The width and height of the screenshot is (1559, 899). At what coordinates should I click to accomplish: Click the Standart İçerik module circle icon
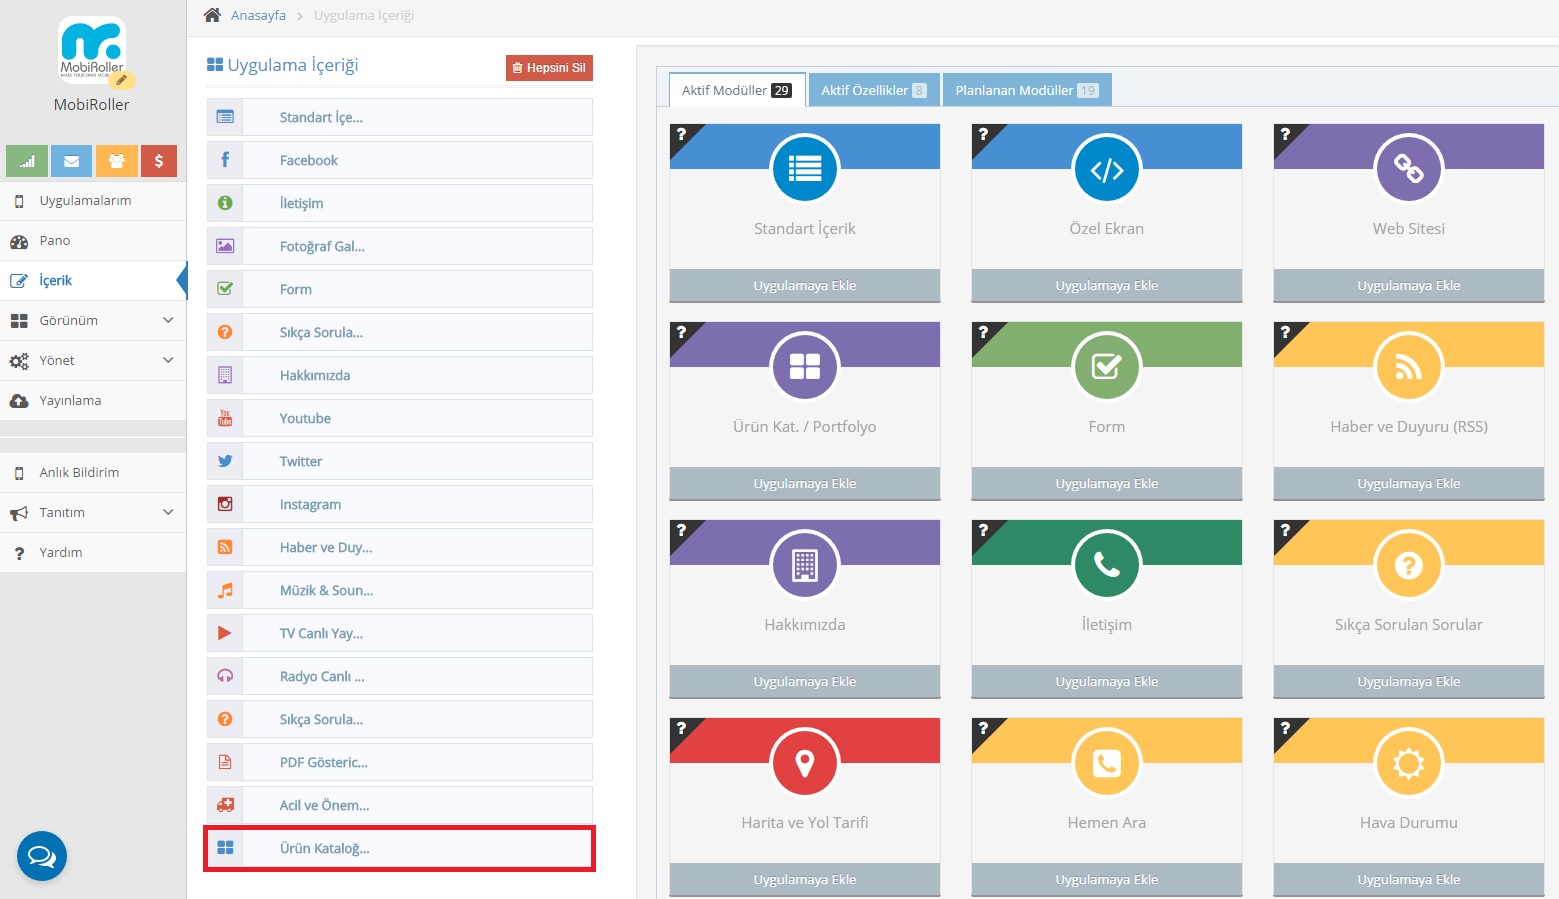[x=805, y=169]
